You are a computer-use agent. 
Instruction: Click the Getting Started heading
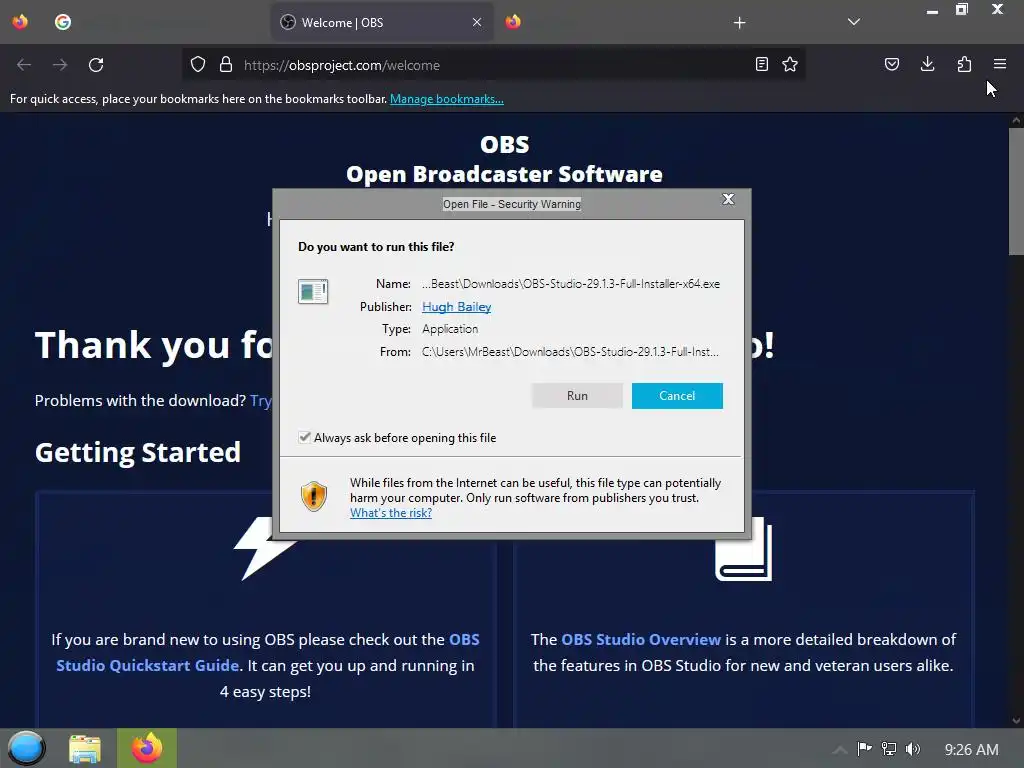(x=138, y=453)
